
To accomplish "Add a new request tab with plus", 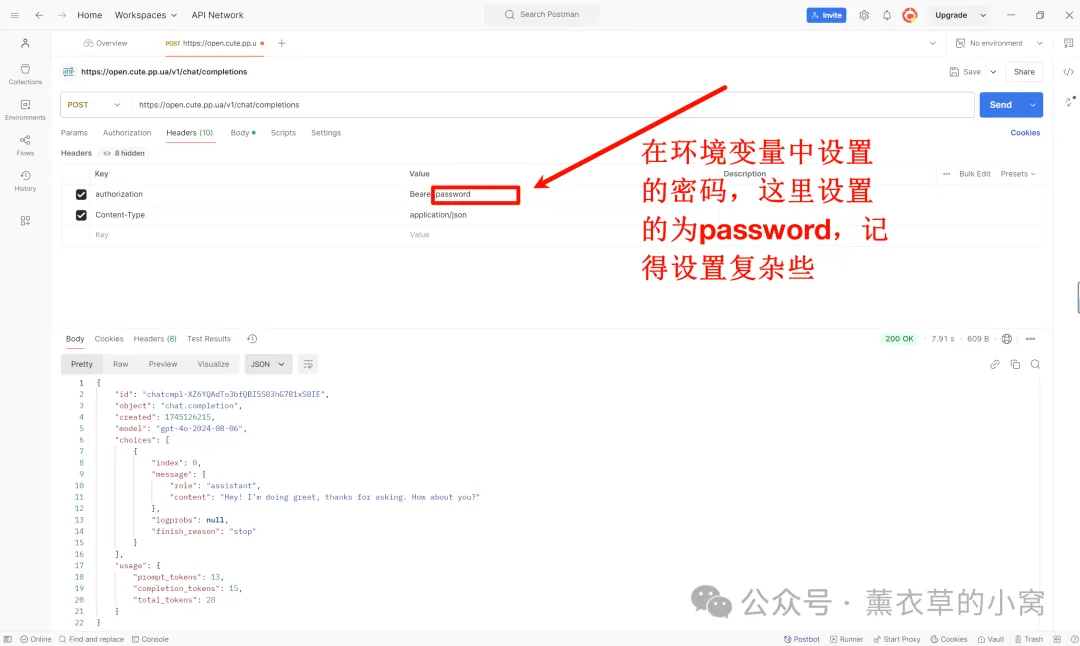I will 282,43.
